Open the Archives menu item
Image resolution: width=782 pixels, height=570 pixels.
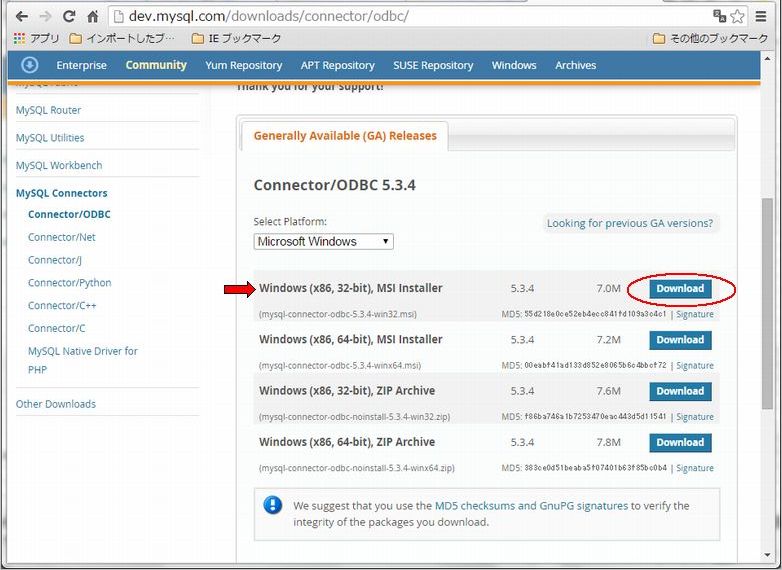tap(576, 65)
